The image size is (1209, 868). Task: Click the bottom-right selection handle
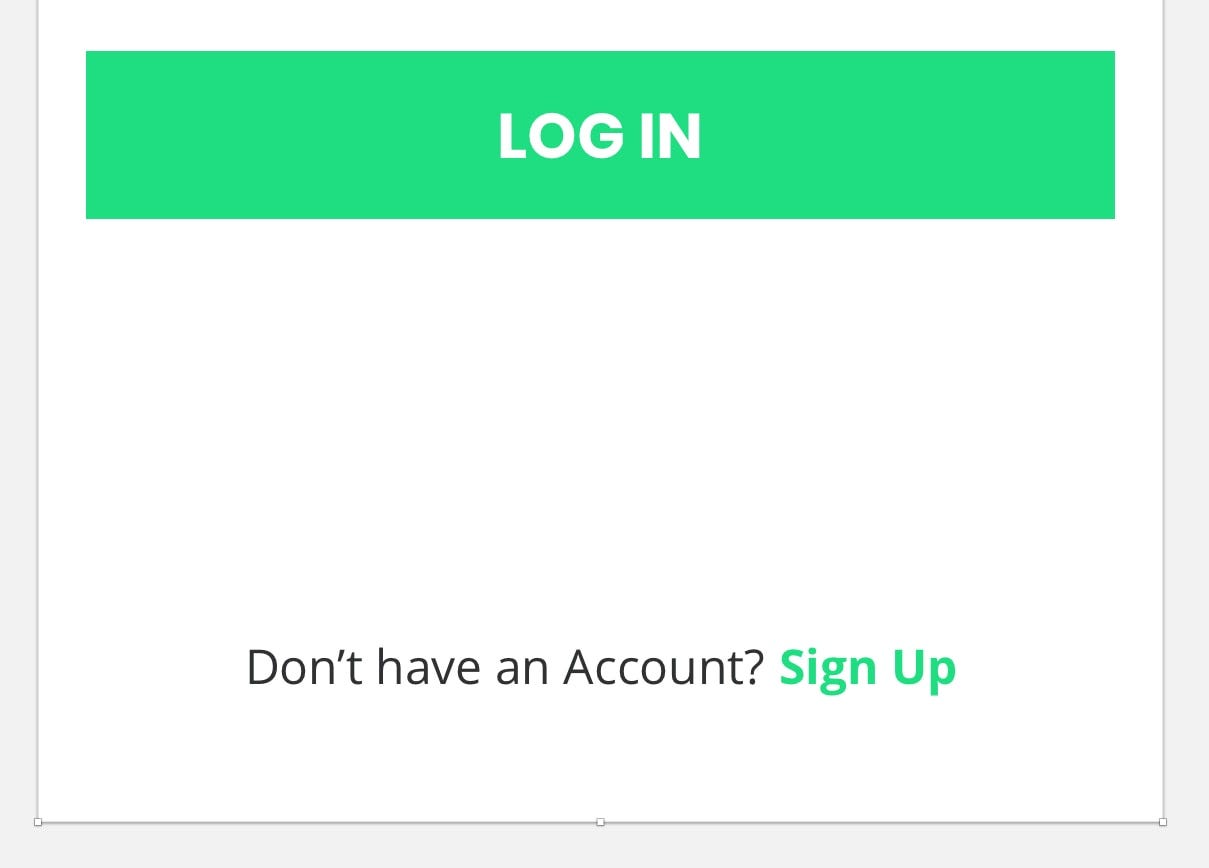[x=1163, y=822]
